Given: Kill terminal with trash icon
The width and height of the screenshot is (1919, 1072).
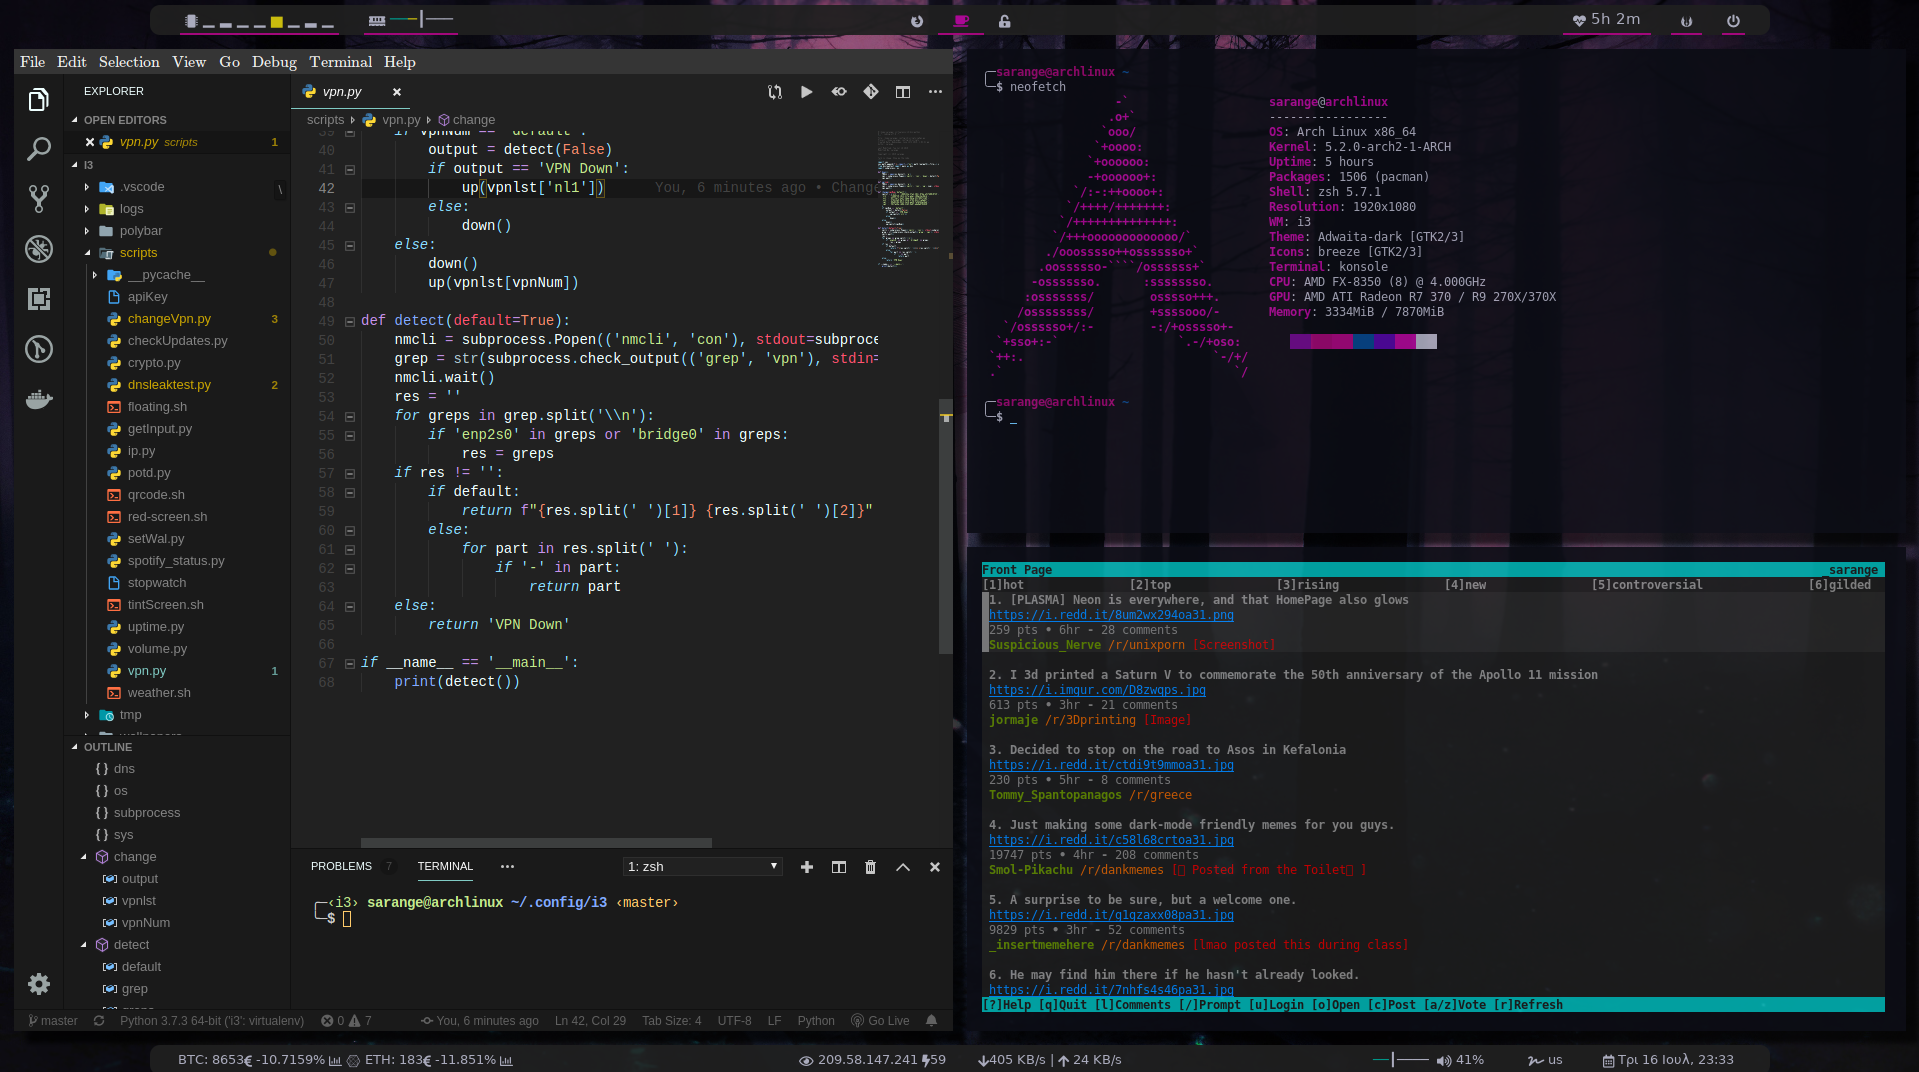Looking at the screenshot, I should click(870, 867).
